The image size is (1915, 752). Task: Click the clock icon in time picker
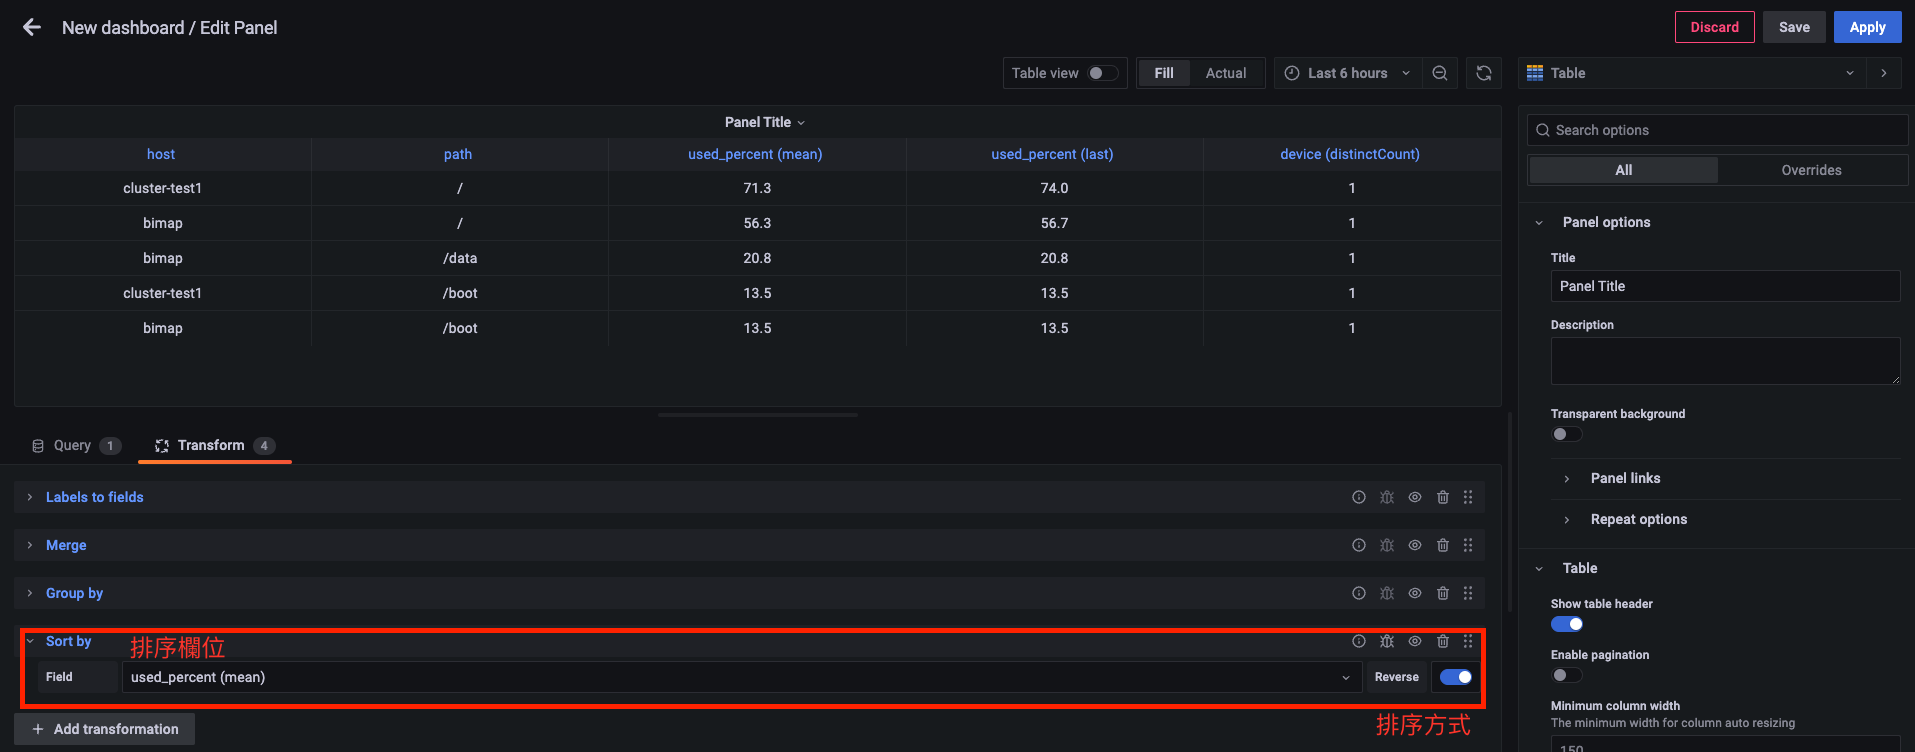1292,73
